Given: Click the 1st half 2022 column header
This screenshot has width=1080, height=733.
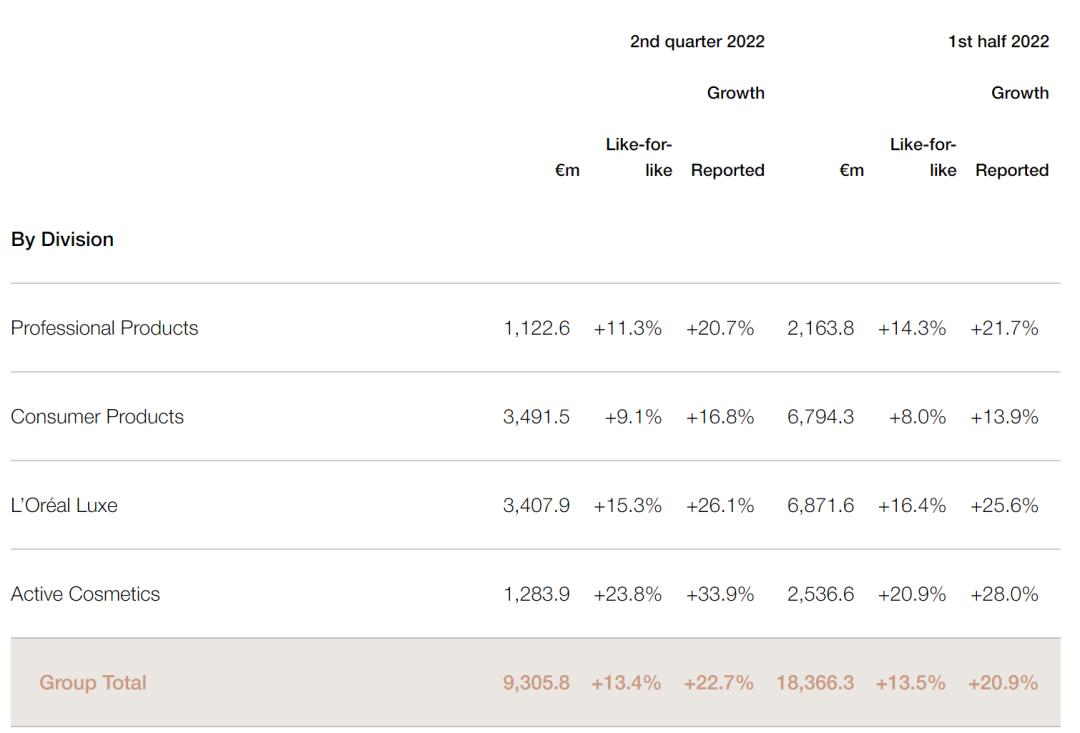Looking at the screenshot, I should tap(998, 42).
